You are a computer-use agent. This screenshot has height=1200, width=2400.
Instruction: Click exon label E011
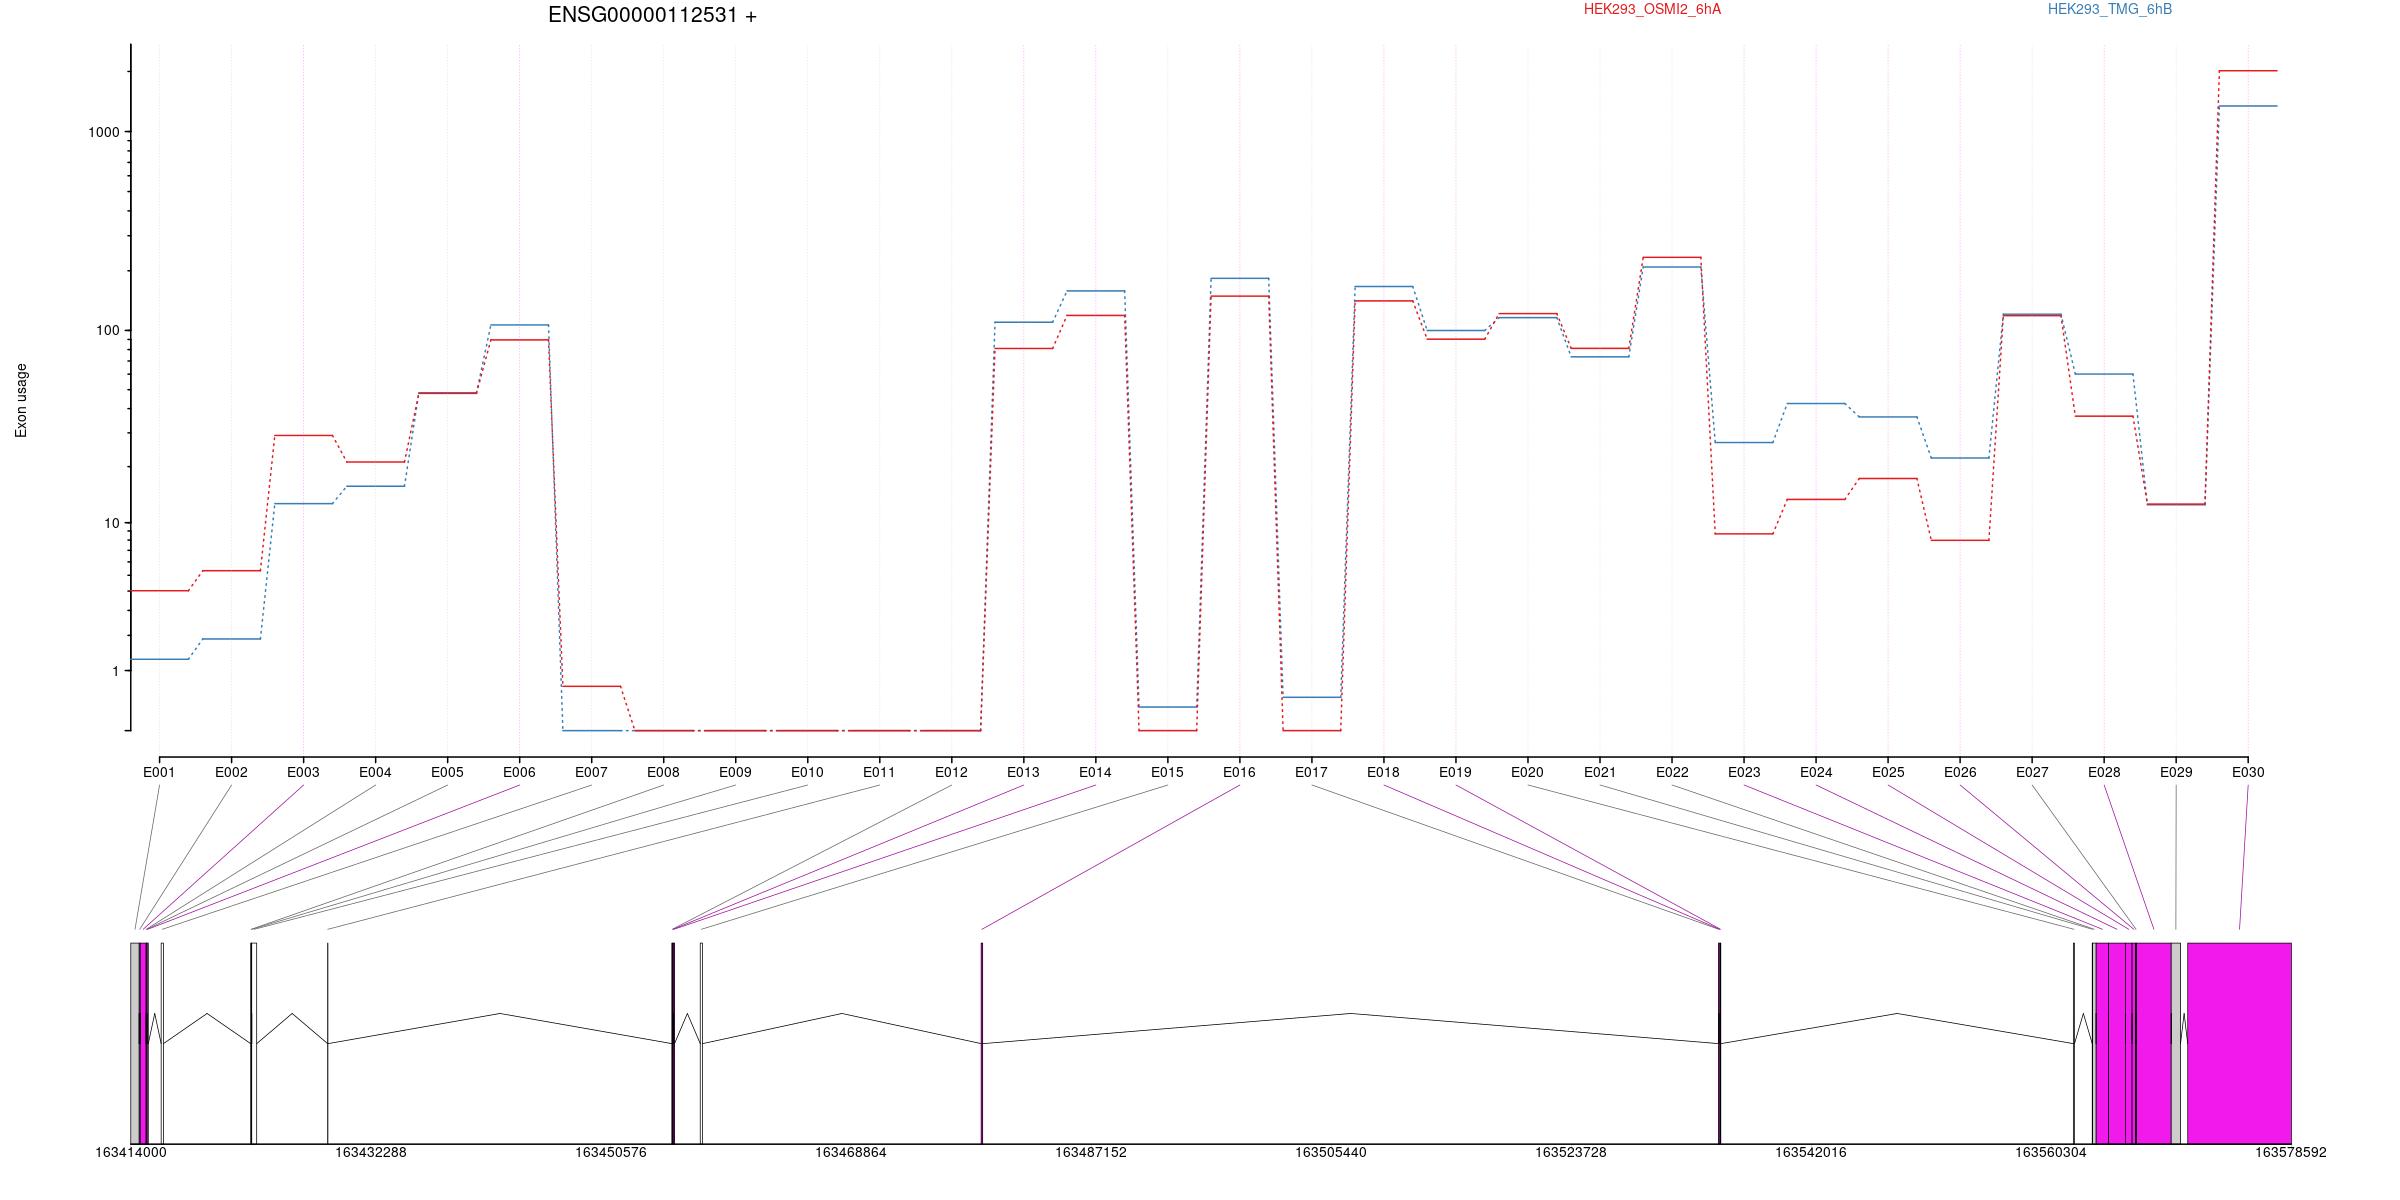879,772
